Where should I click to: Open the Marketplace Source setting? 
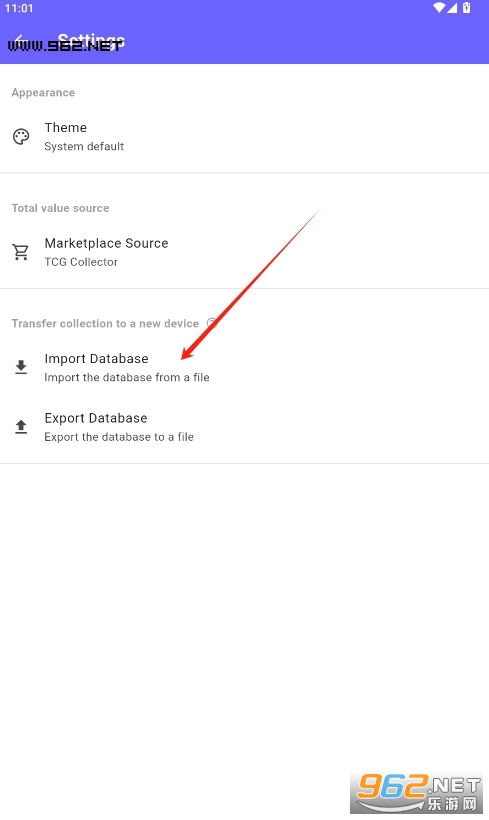tap(244, 252)
